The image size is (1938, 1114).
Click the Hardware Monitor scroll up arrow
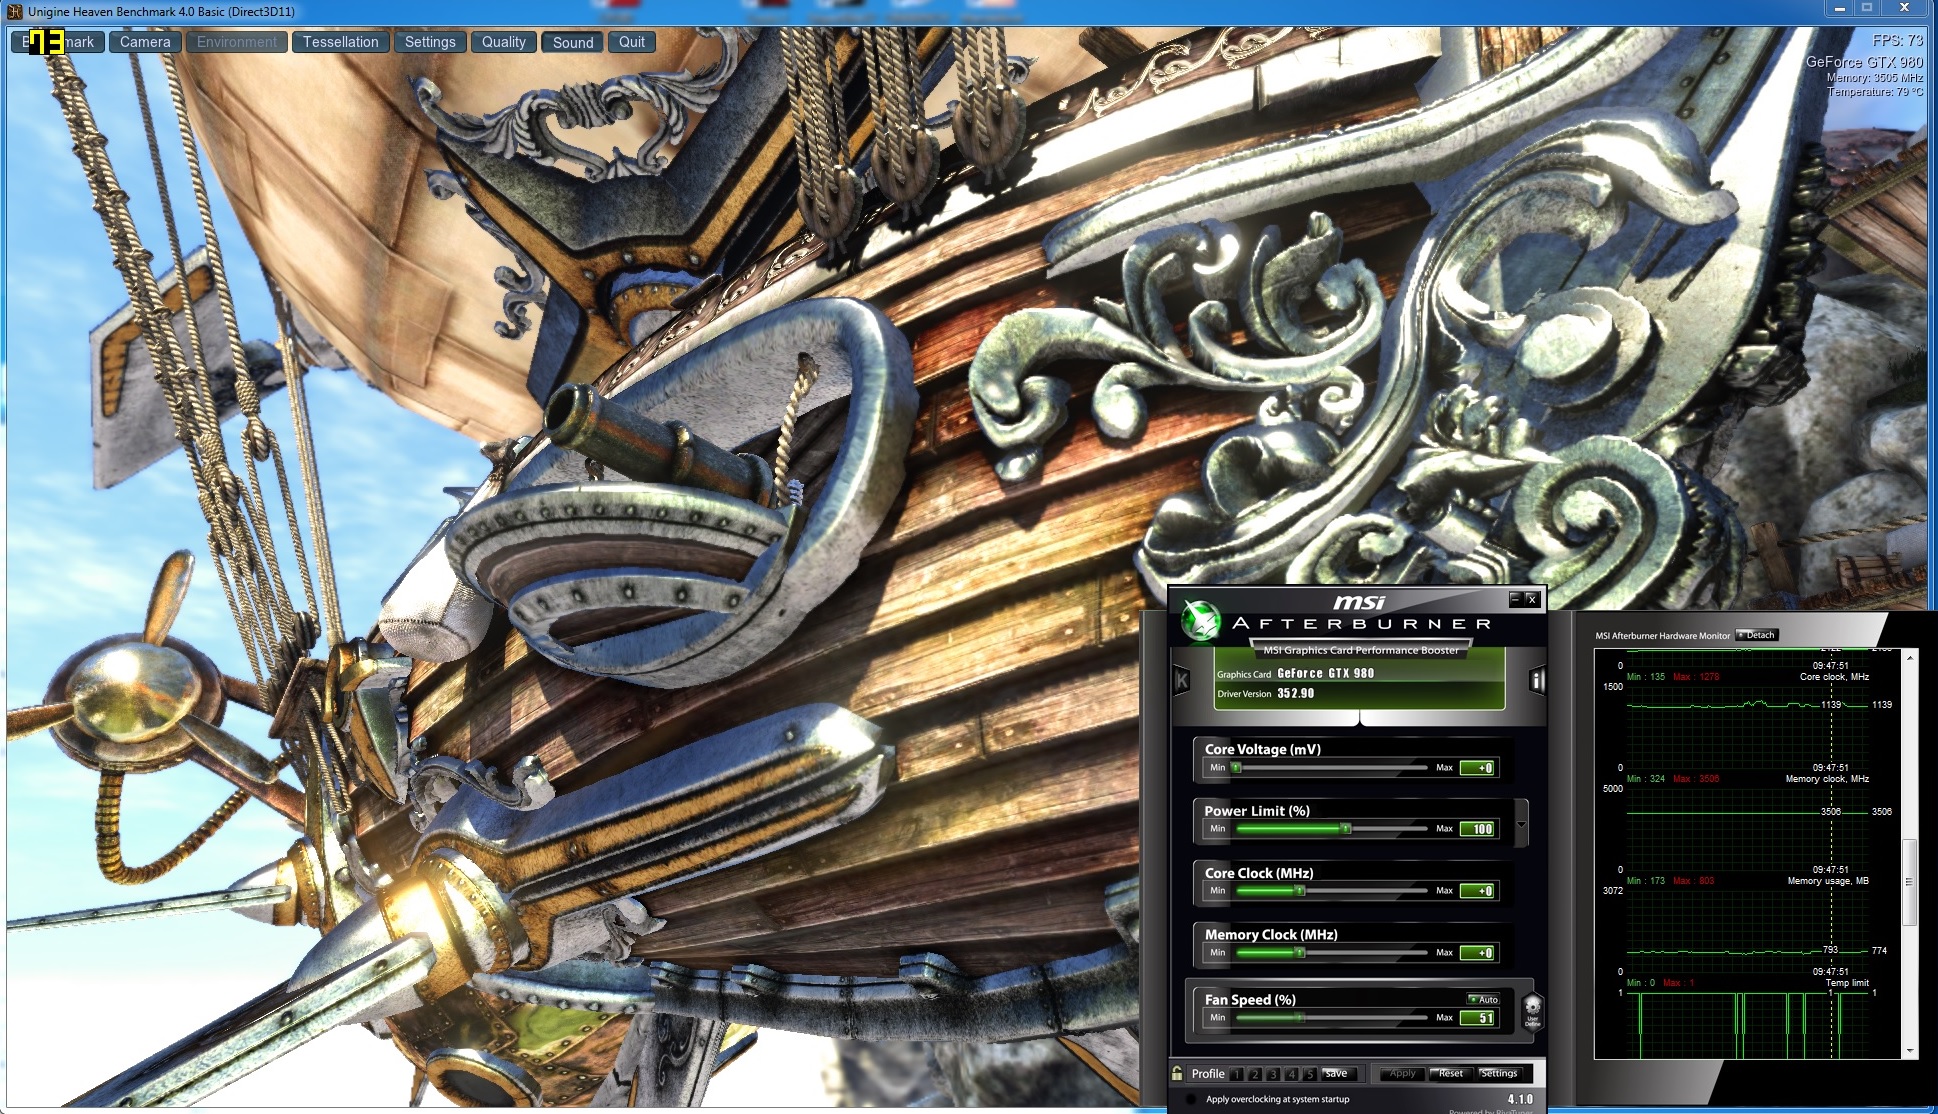pos(1910,658)
